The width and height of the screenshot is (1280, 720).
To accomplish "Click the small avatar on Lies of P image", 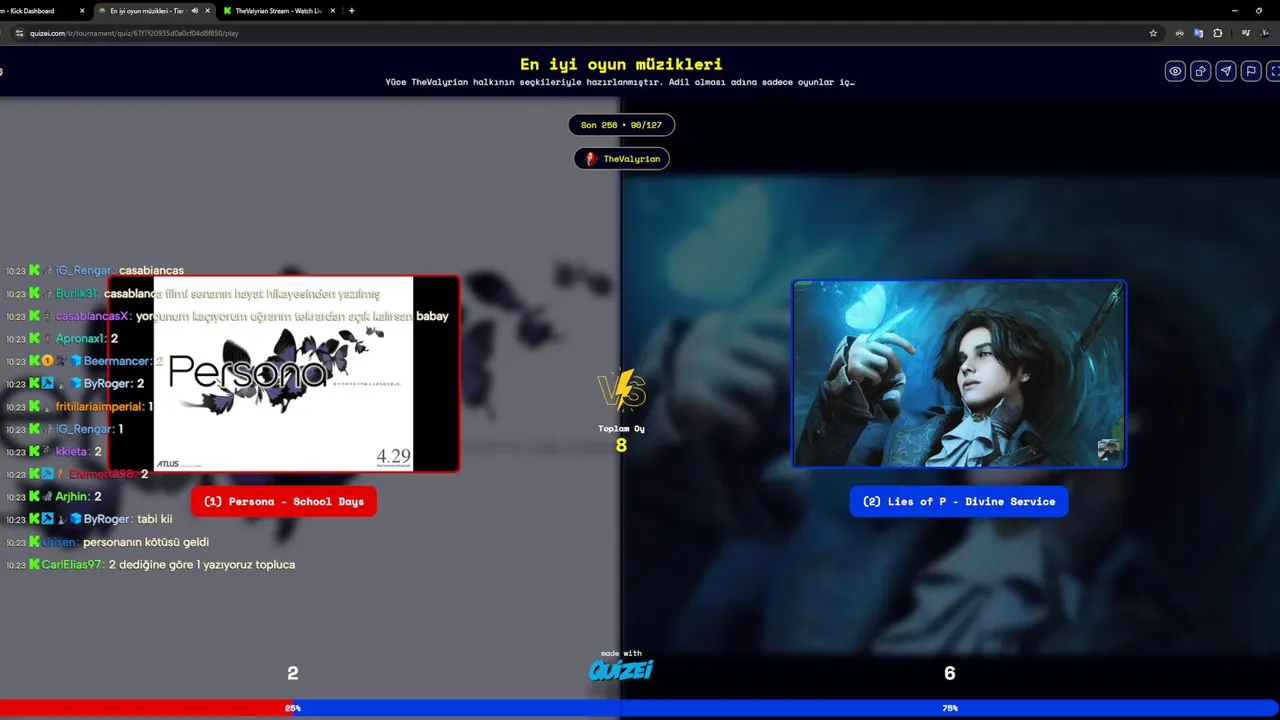I will (1108, 450).
